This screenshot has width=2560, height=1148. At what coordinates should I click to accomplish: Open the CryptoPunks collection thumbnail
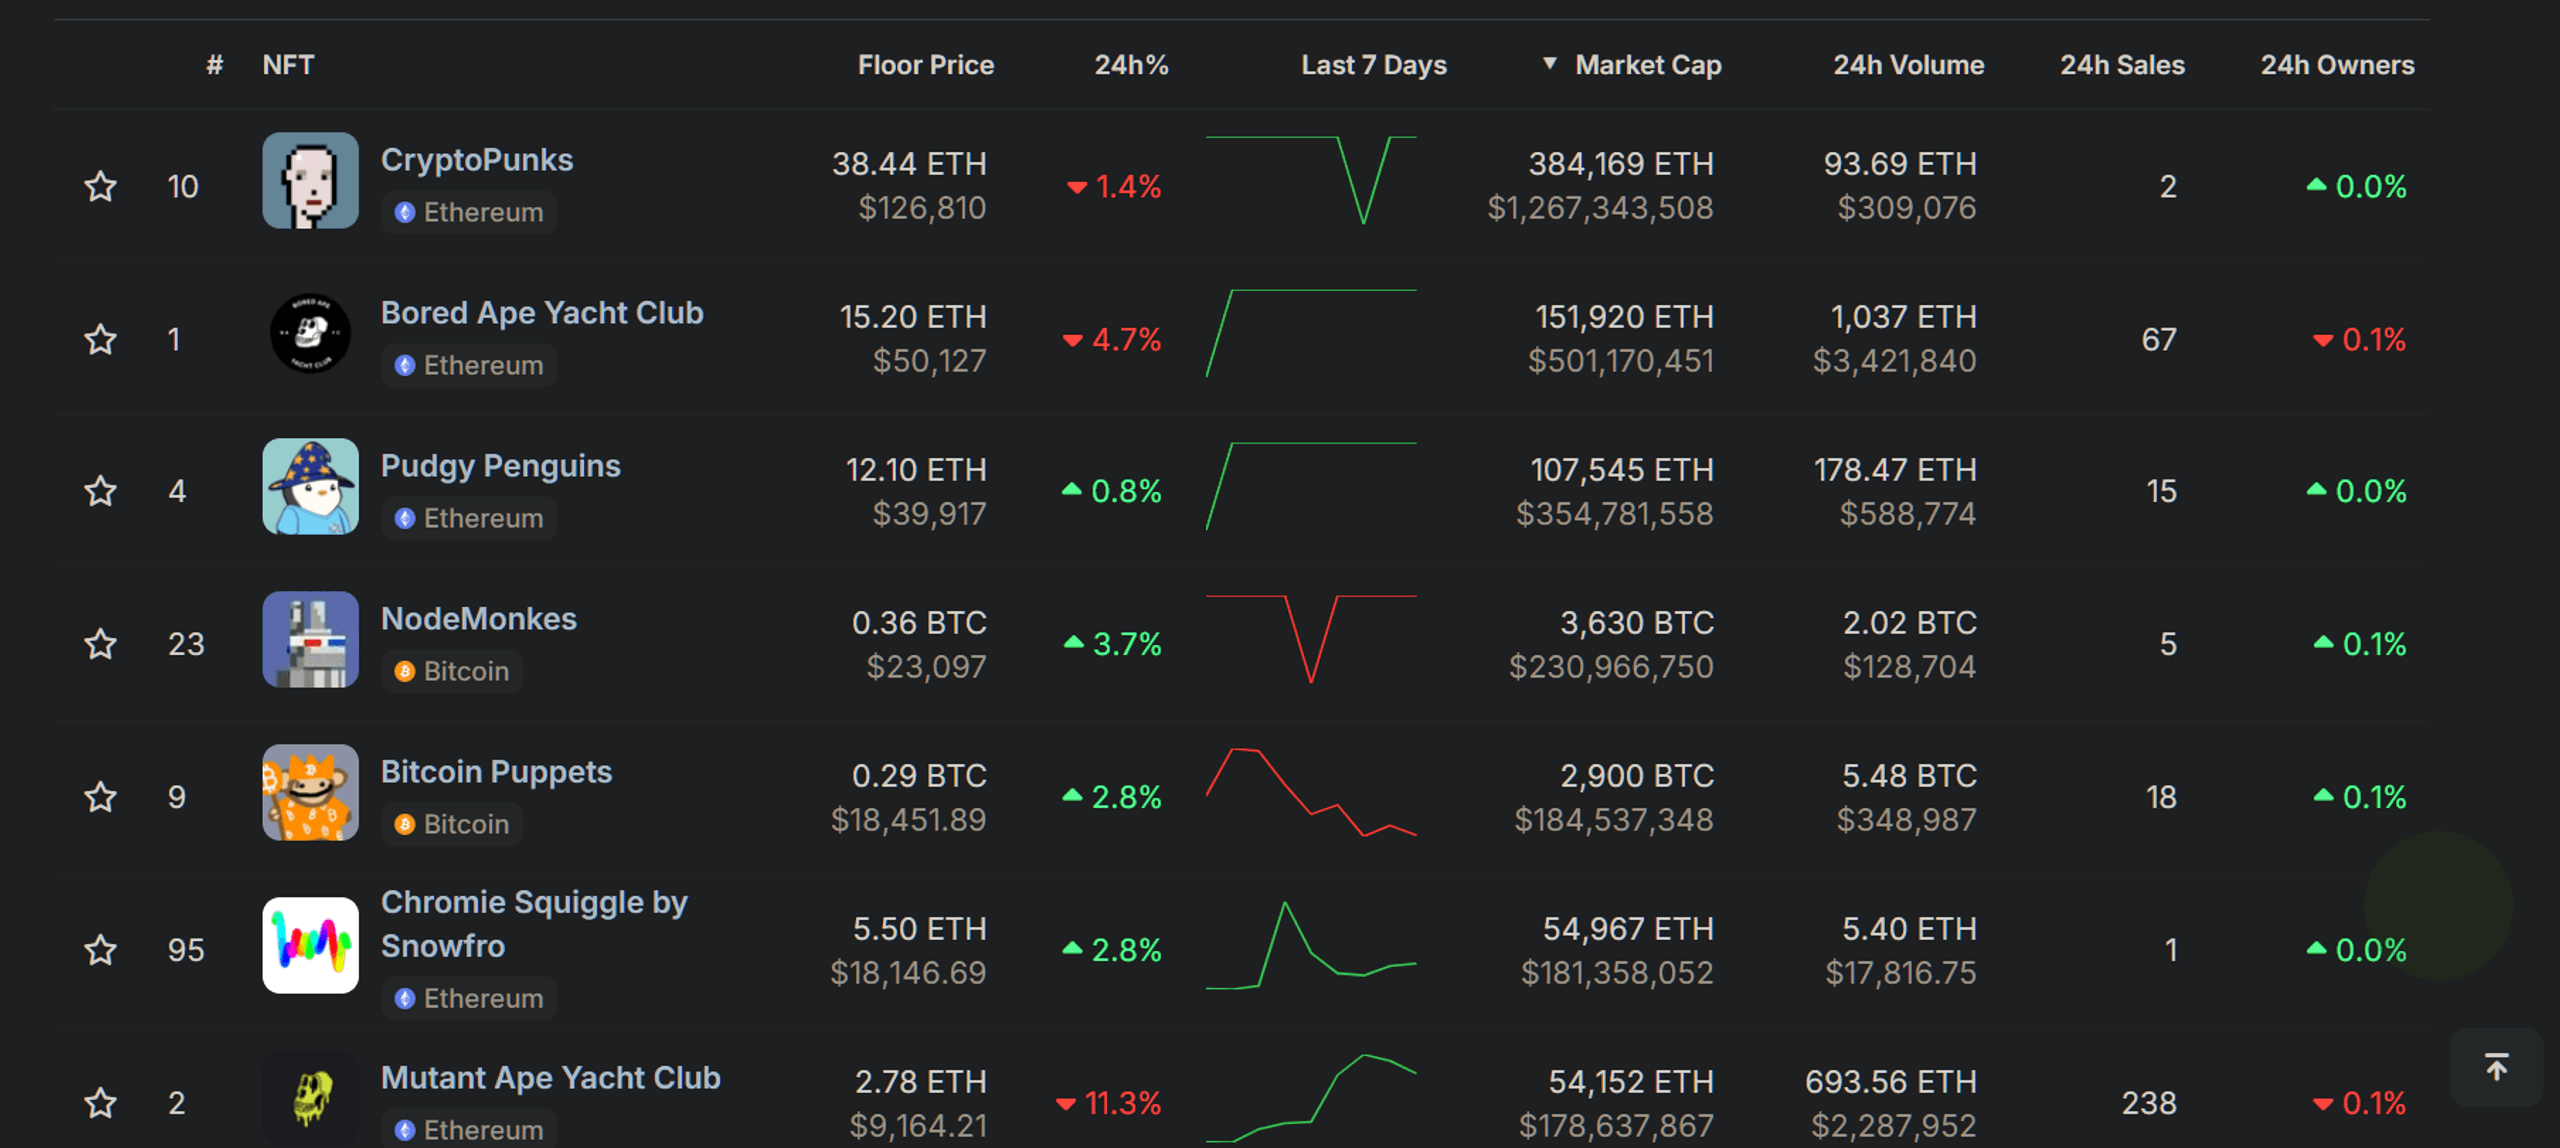coord(310,181)
